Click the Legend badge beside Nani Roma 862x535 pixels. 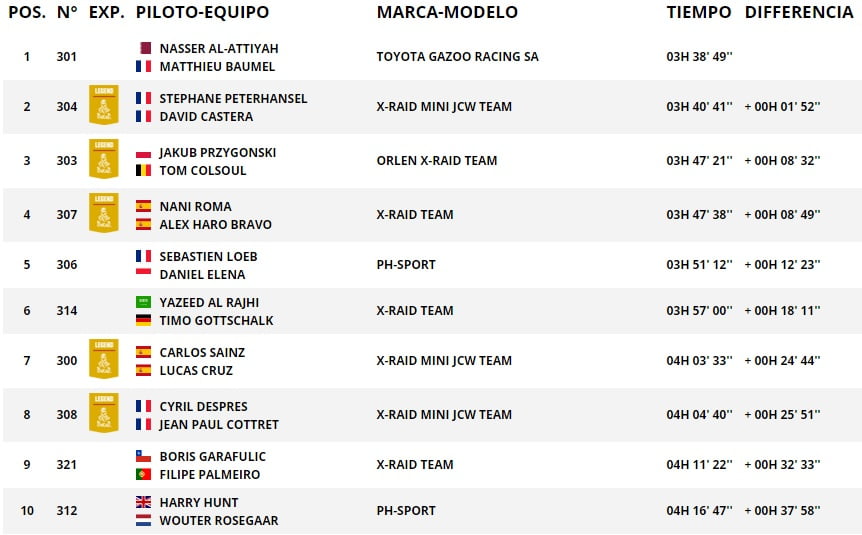(104, 212)
